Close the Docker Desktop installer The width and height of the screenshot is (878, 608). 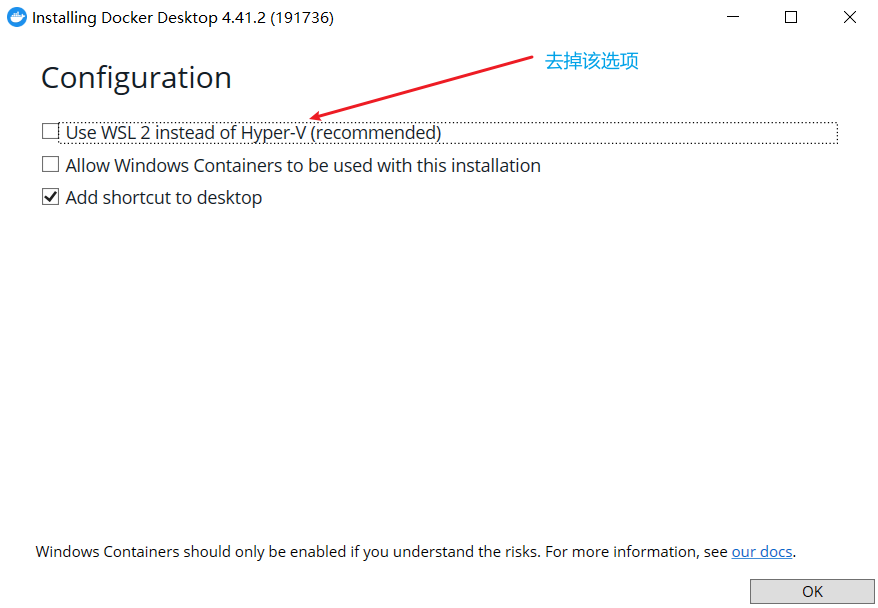(849, 17)
